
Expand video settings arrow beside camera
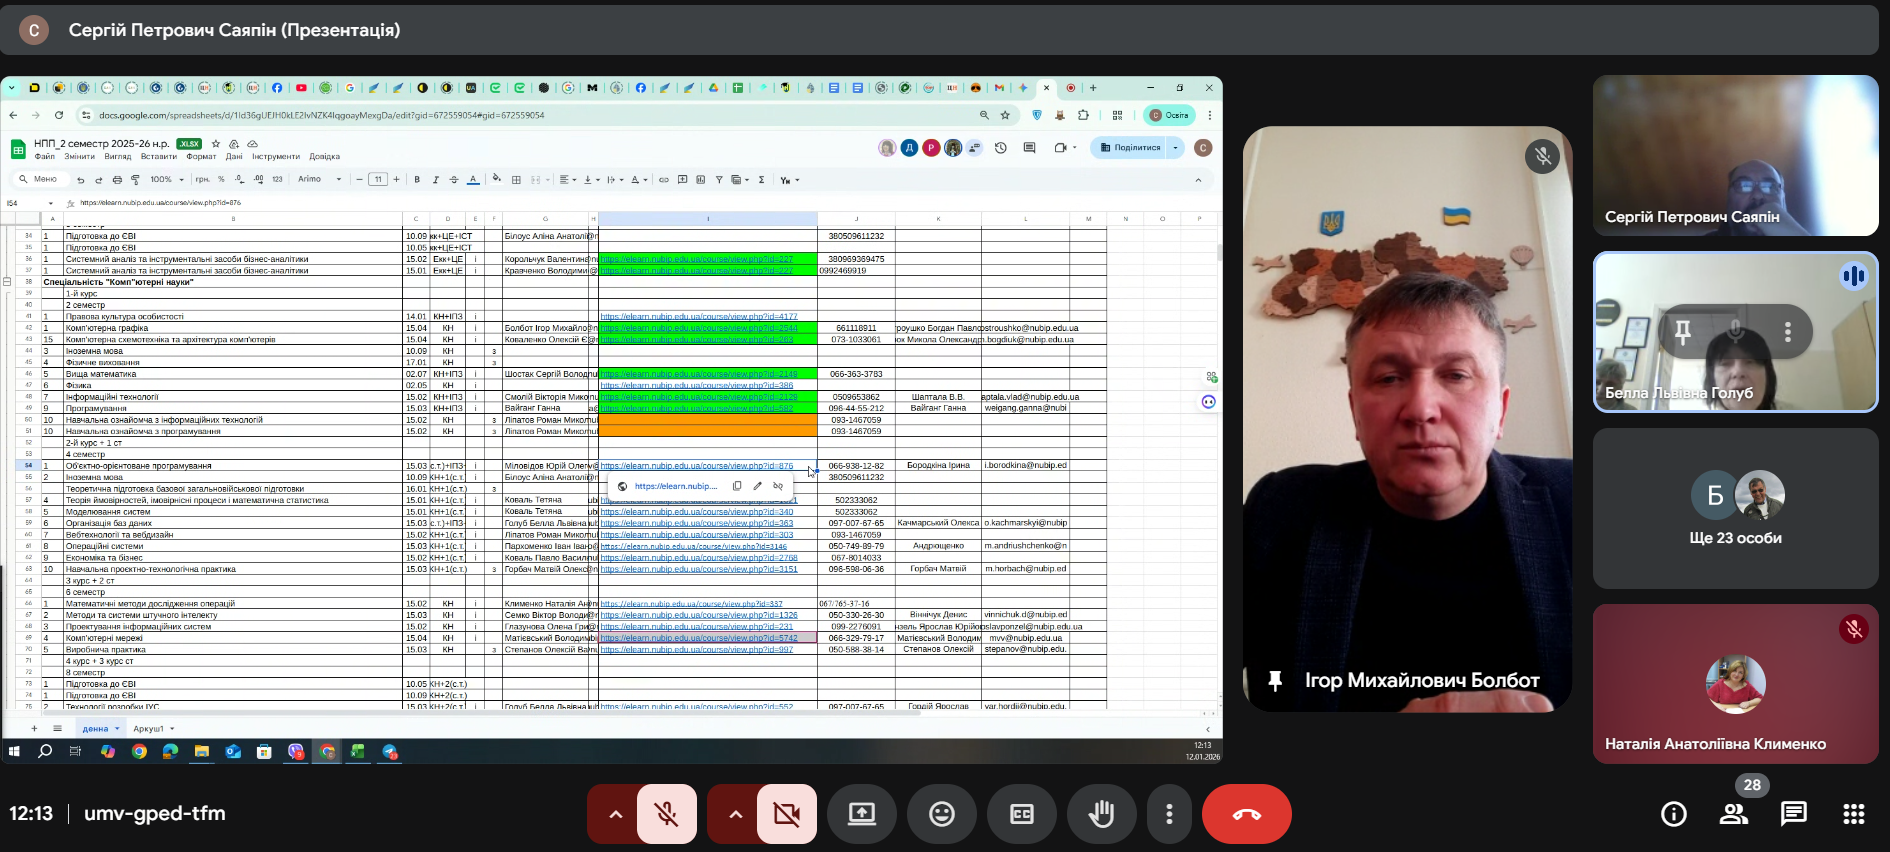(735, 814)
